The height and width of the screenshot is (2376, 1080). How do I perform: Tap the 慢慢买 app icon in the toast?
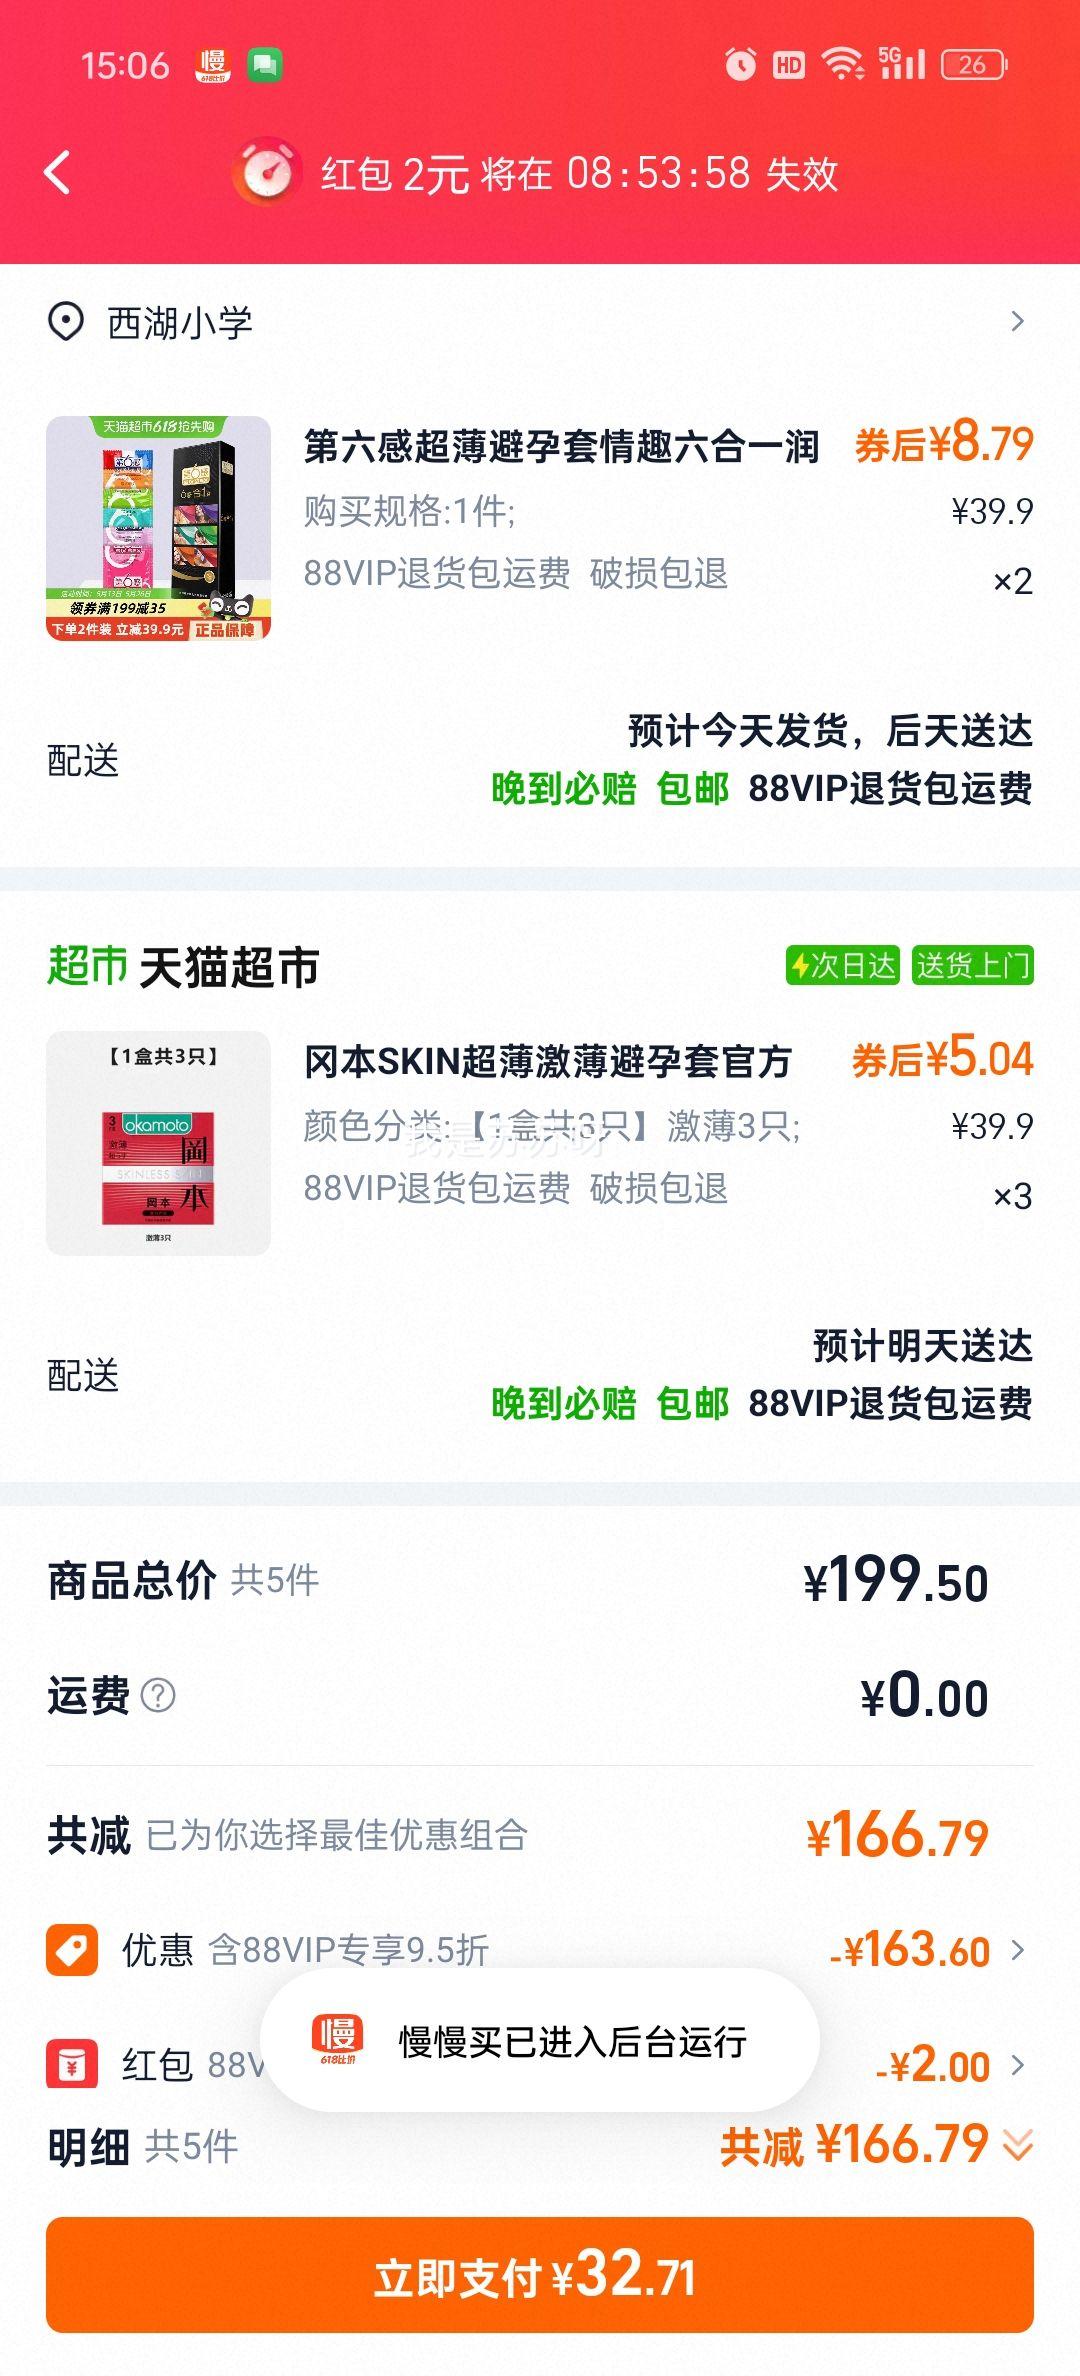(337, 2040)
